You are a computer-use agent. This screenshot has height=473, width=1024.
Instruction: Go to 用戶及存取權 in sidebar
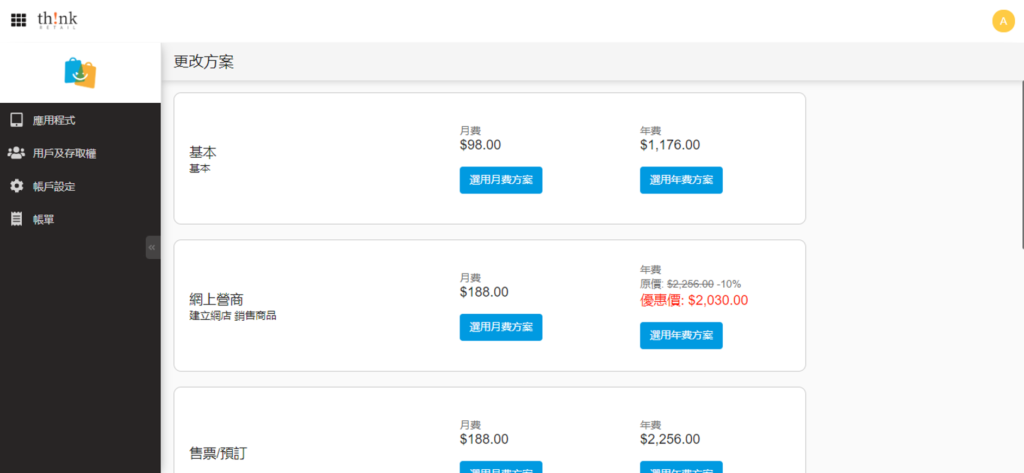tap(64, 153)
